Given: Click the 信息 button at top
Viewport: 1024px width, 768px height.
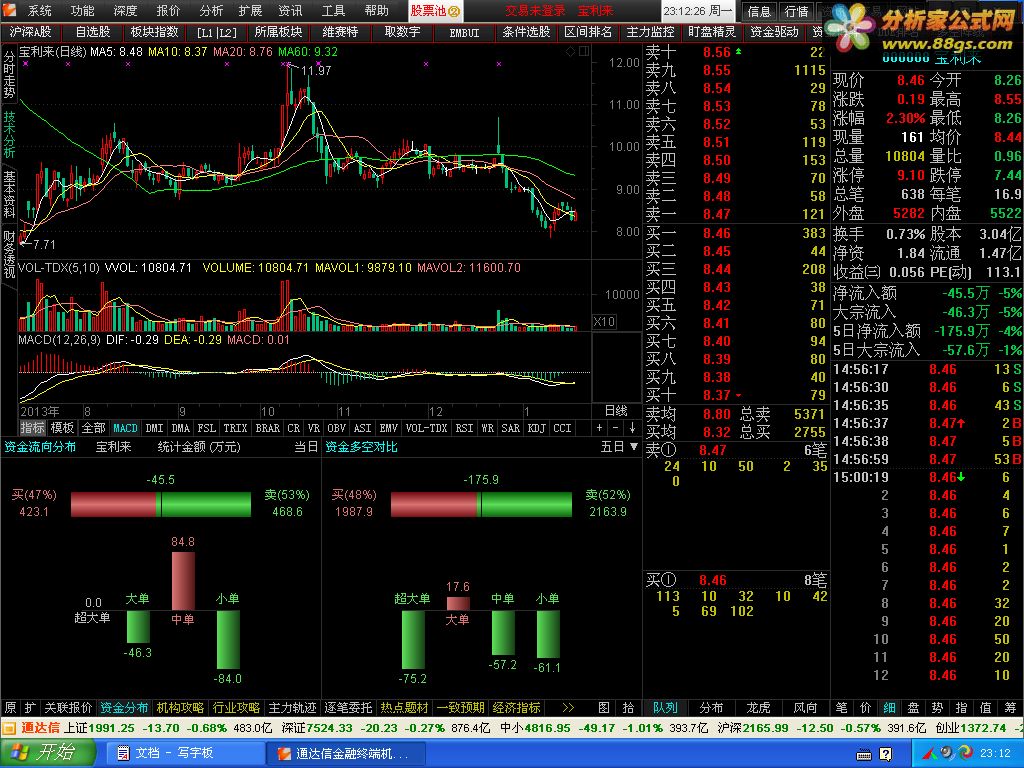Looking at the screenshot, I should click(759, 11).
